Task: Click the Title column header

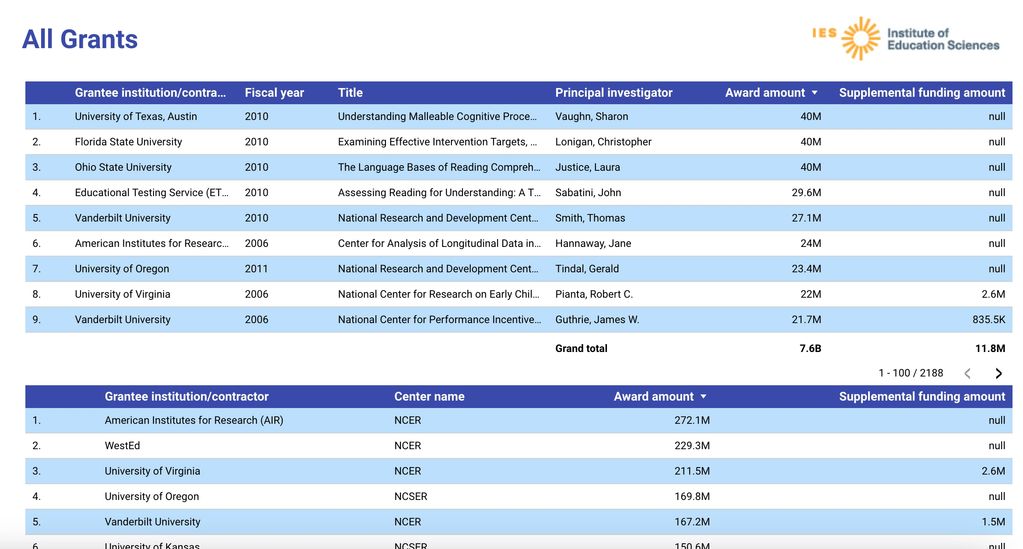Action: [x=350, y=93]
